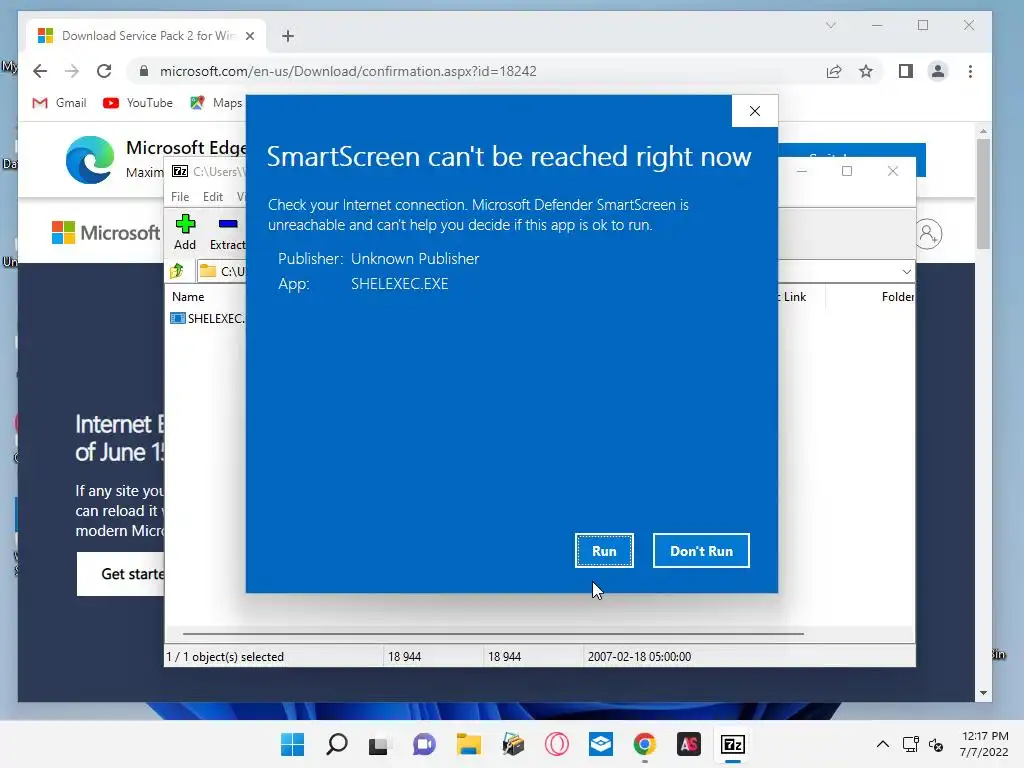Share this page icon in Chrome
Image resolution: width=1024 pixels, height=768 pixels.
tap(834, 71)
